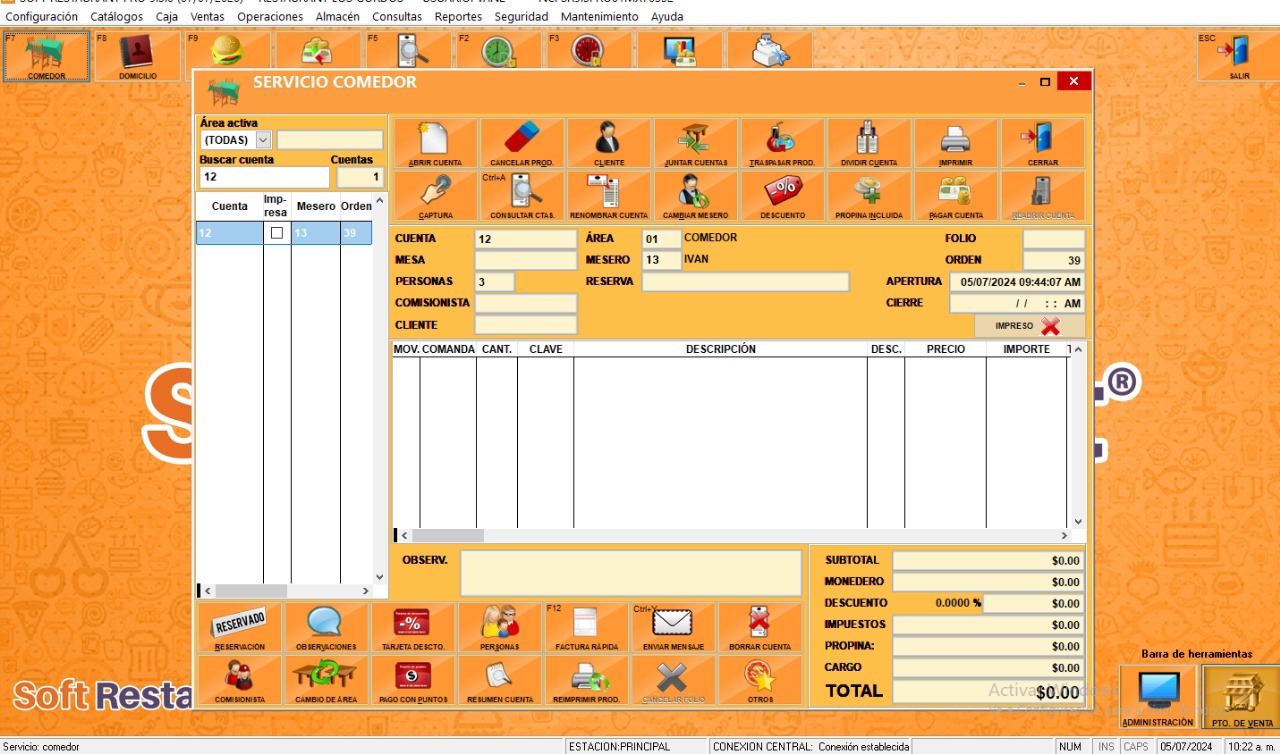Screen dimensions: 1280x754
Task: Click the product grid scroll-down arrow
Action: click(x=1078, y=521)
